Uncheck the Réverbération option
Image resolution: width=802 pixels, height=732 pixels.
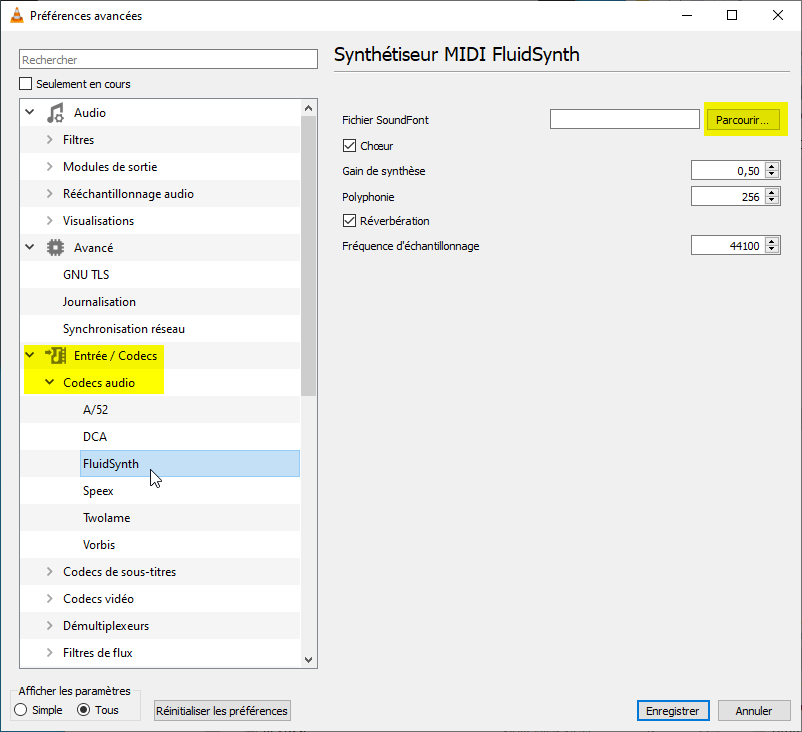click(349, 220)
